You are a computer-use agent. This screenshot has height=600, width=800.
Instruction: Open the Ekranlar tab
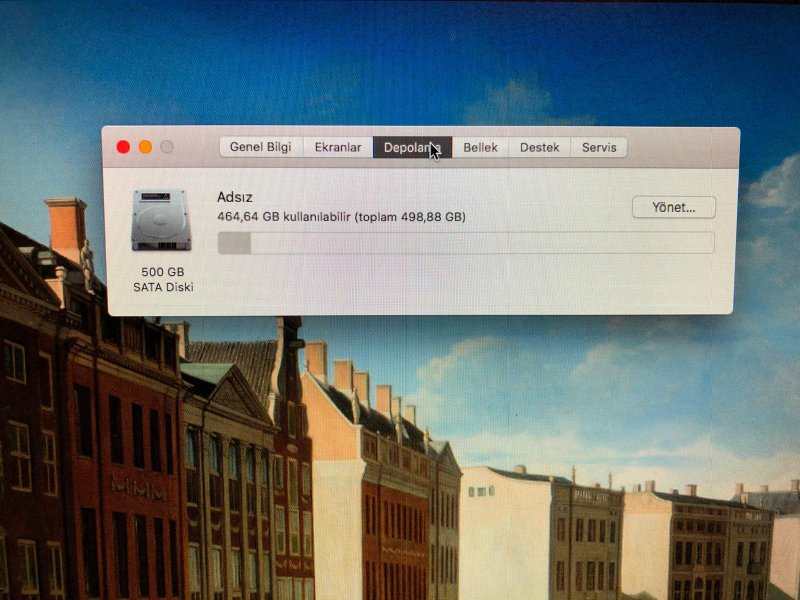coord(338,147)
